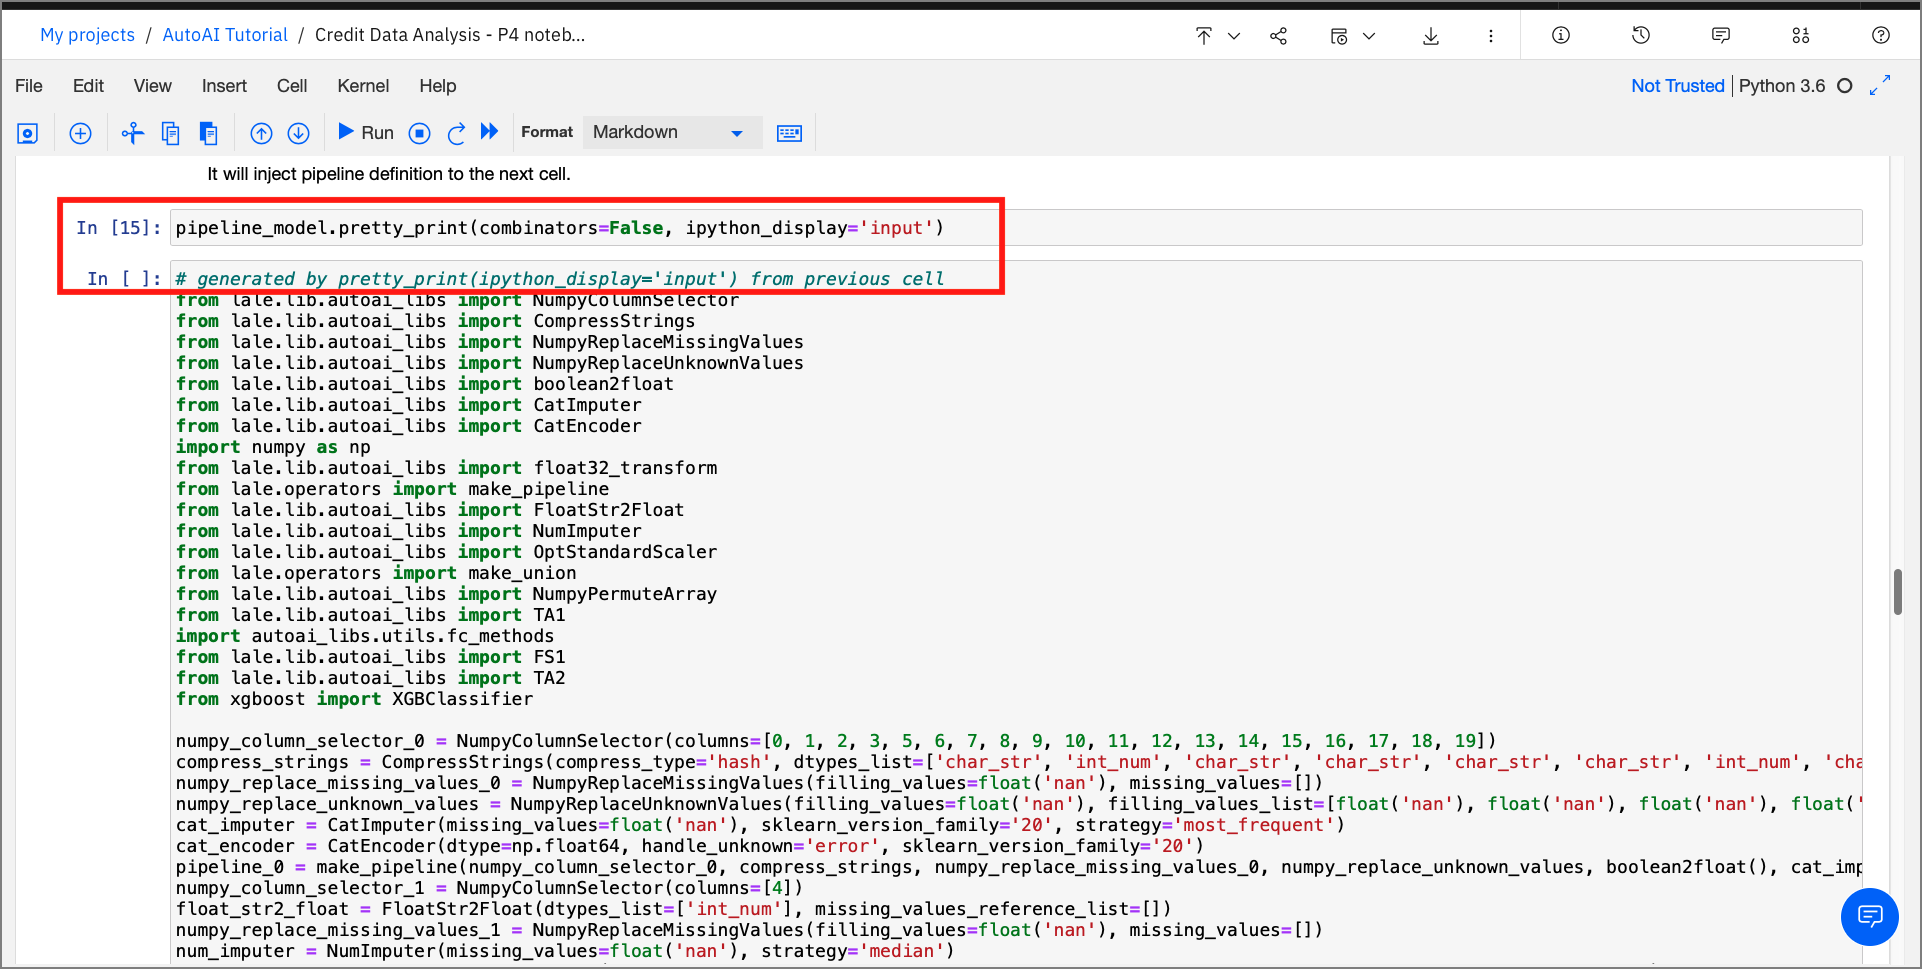Interrupt the running kernel

pyautogui.click(x=419, y=132)
